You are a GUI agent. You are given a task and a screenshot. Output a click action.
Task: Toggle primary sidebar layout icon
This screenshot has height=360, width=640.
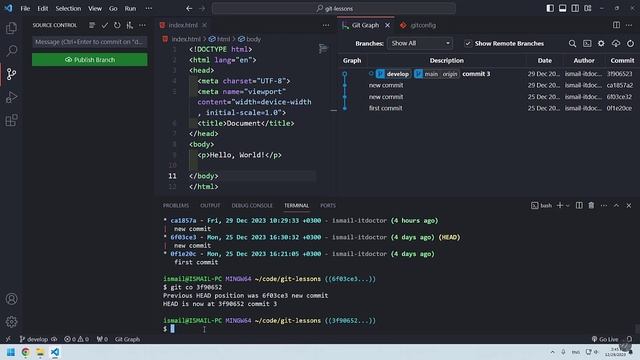tap(550, 8)
